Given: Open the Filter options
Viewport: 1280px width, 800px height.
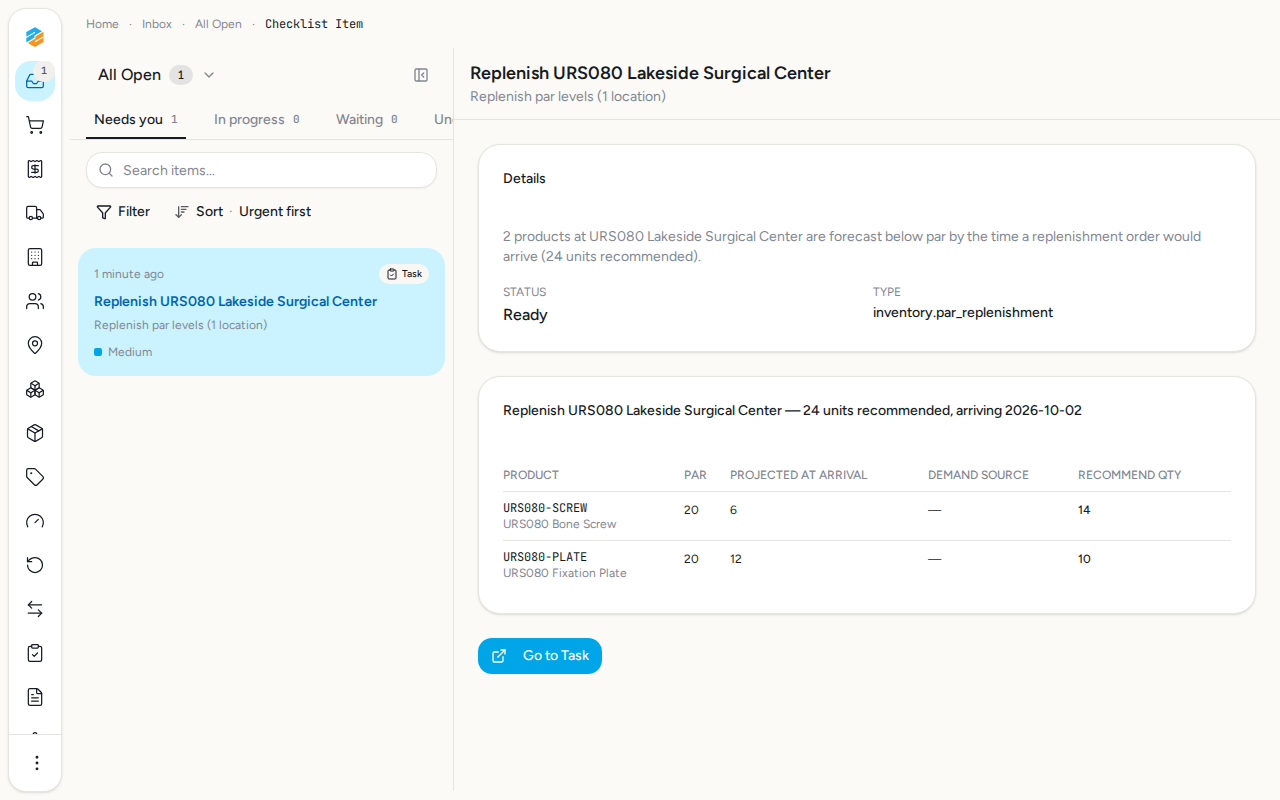Looking at the screenshot, I should (x=123, y=212).
